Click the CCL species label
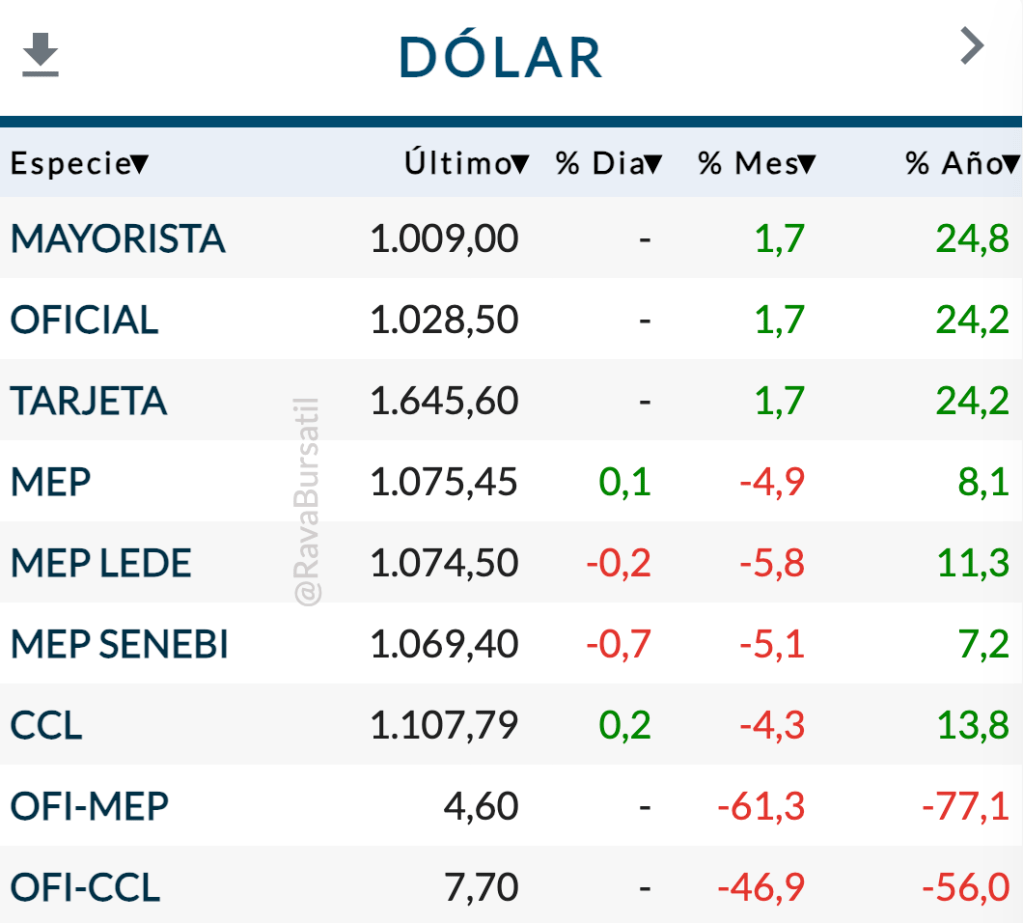The width and height of the screenshot is (1023, 923). tap(46, 726)
